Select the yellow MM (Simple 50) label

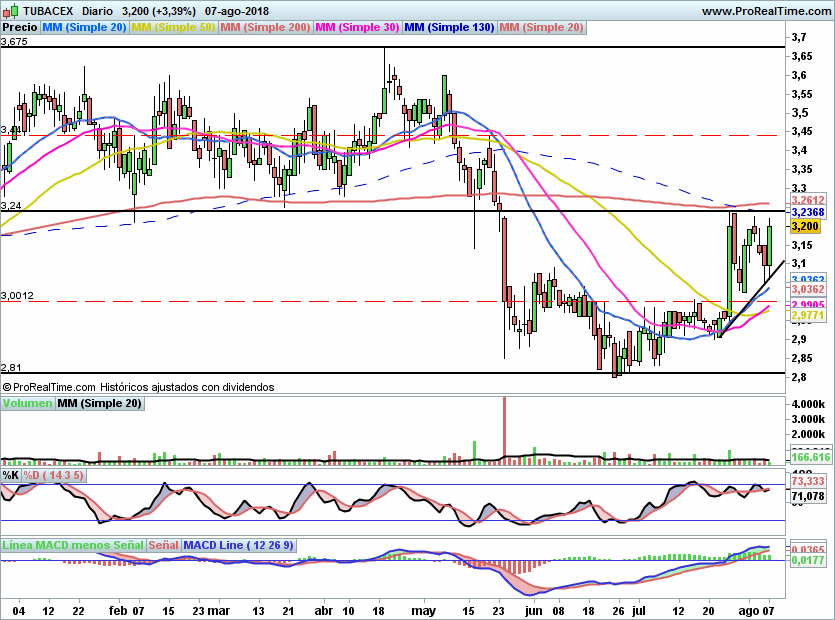point(173,27)
